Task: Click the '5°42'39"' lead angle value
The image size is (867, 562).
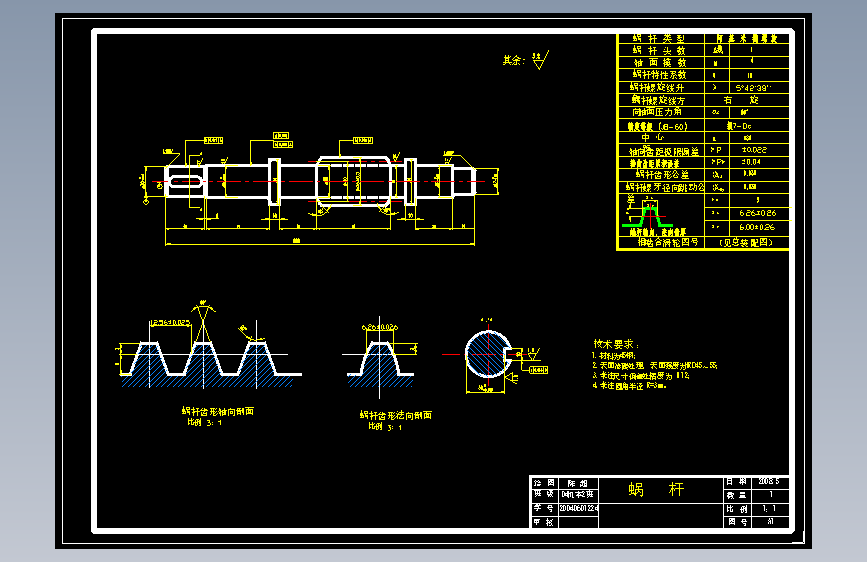Action: [x=753, y=88]
